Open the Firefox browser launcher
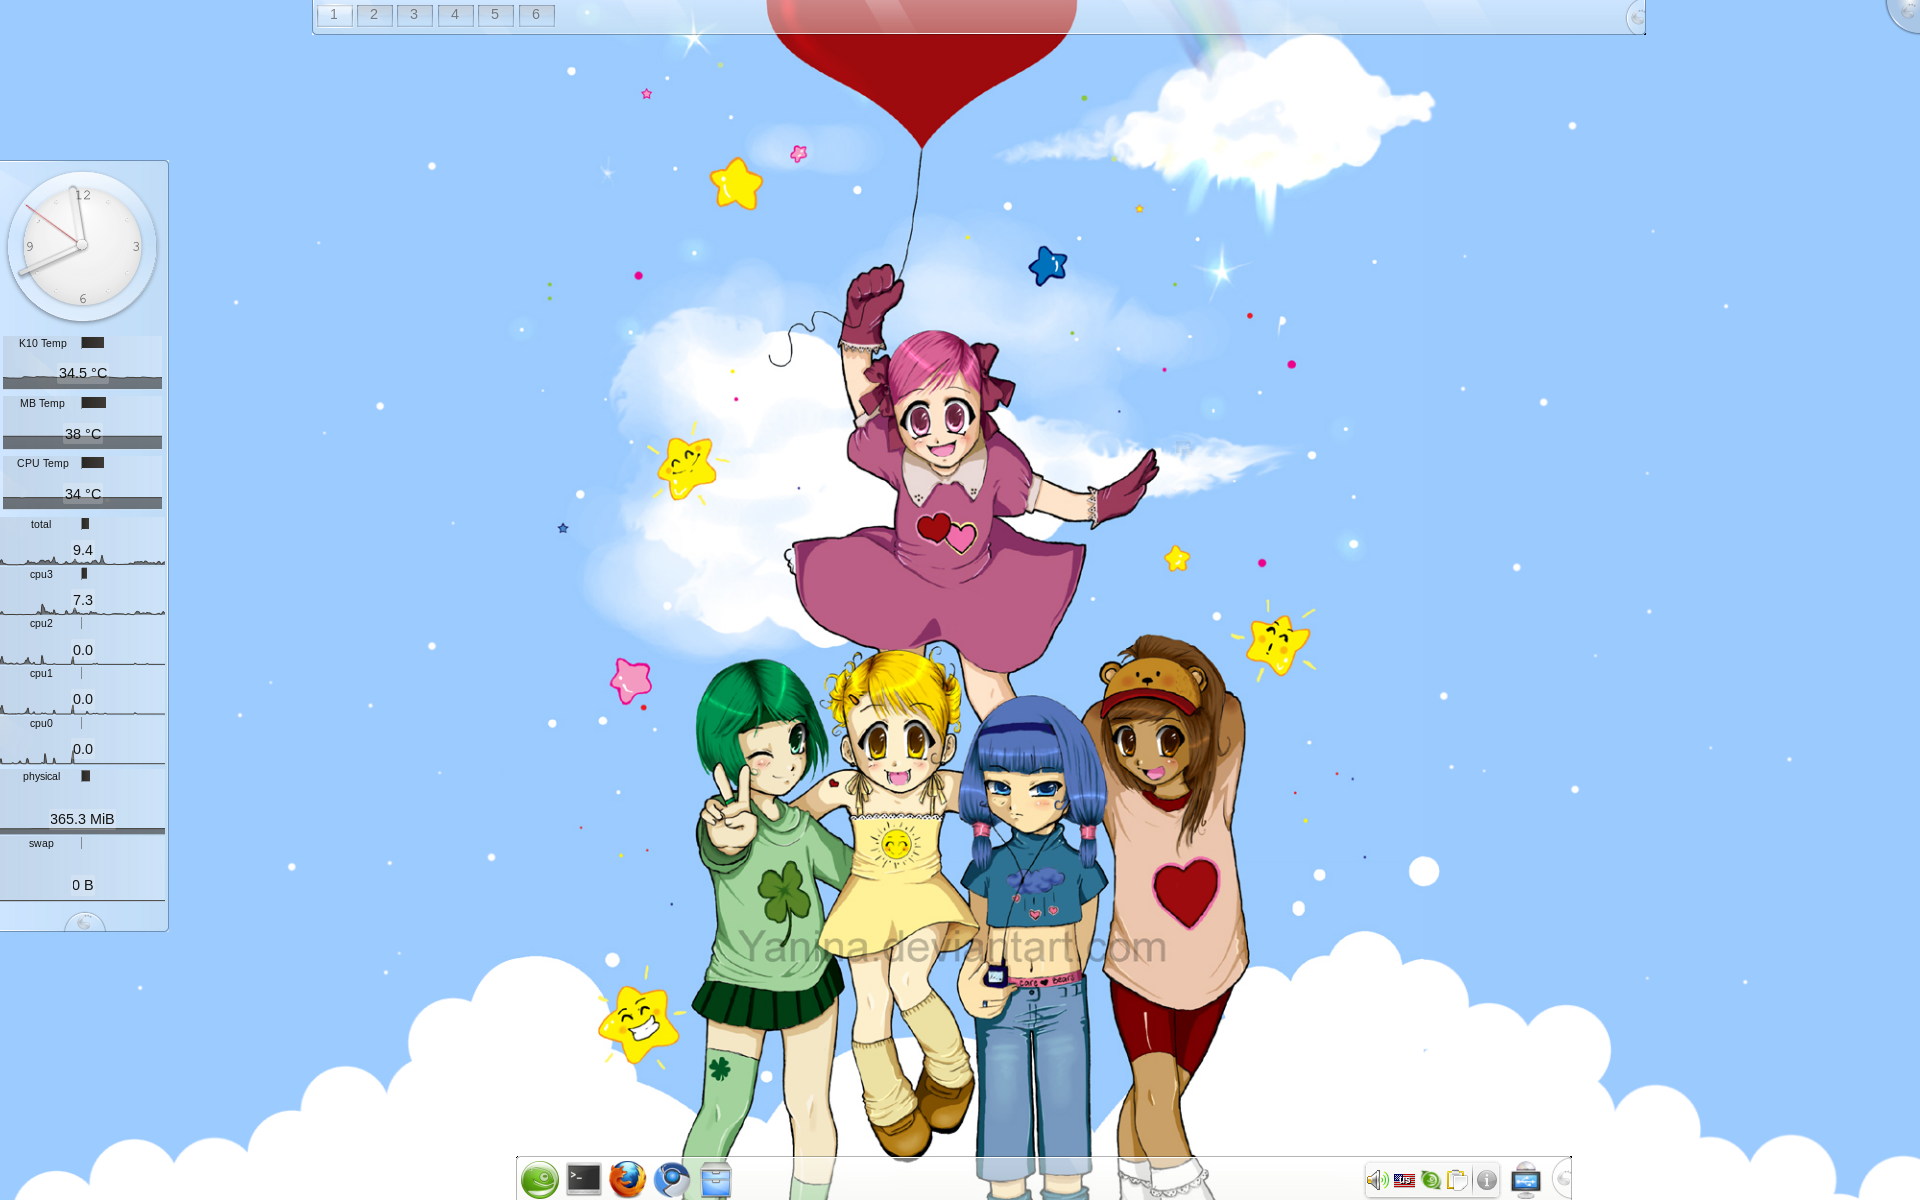 [x=628, y=1180]
